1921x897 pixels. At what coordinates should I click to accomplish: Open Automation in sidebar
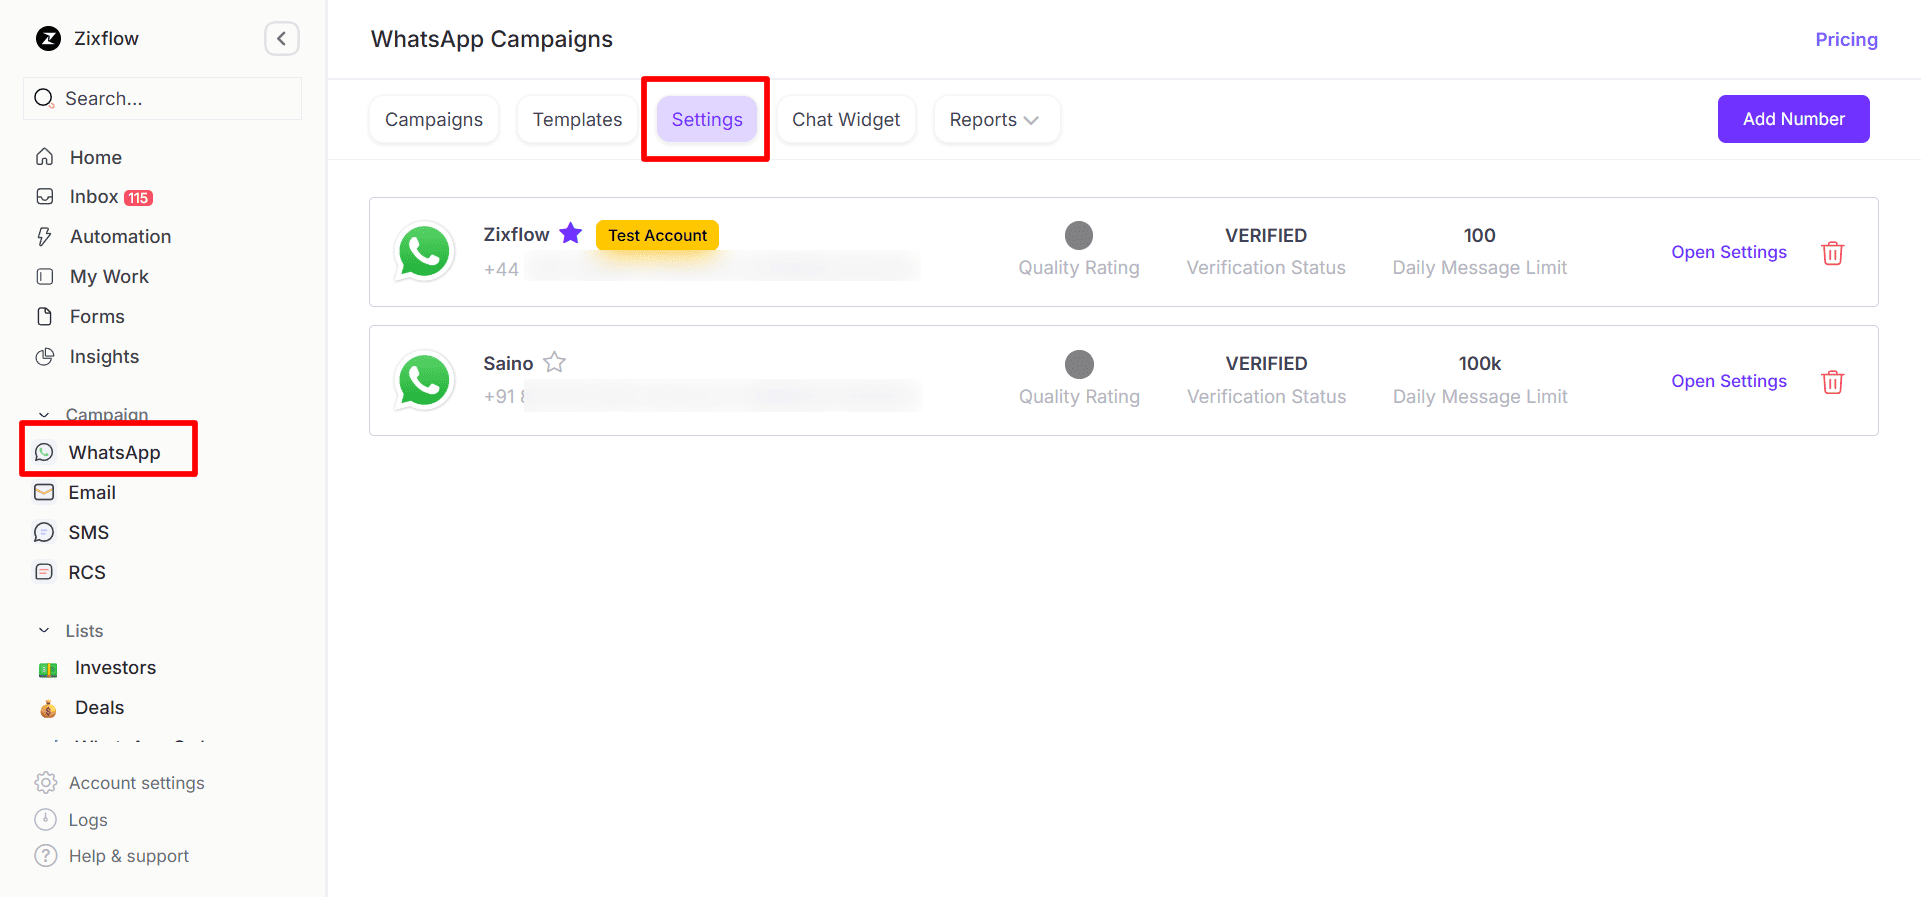point(121,237)
